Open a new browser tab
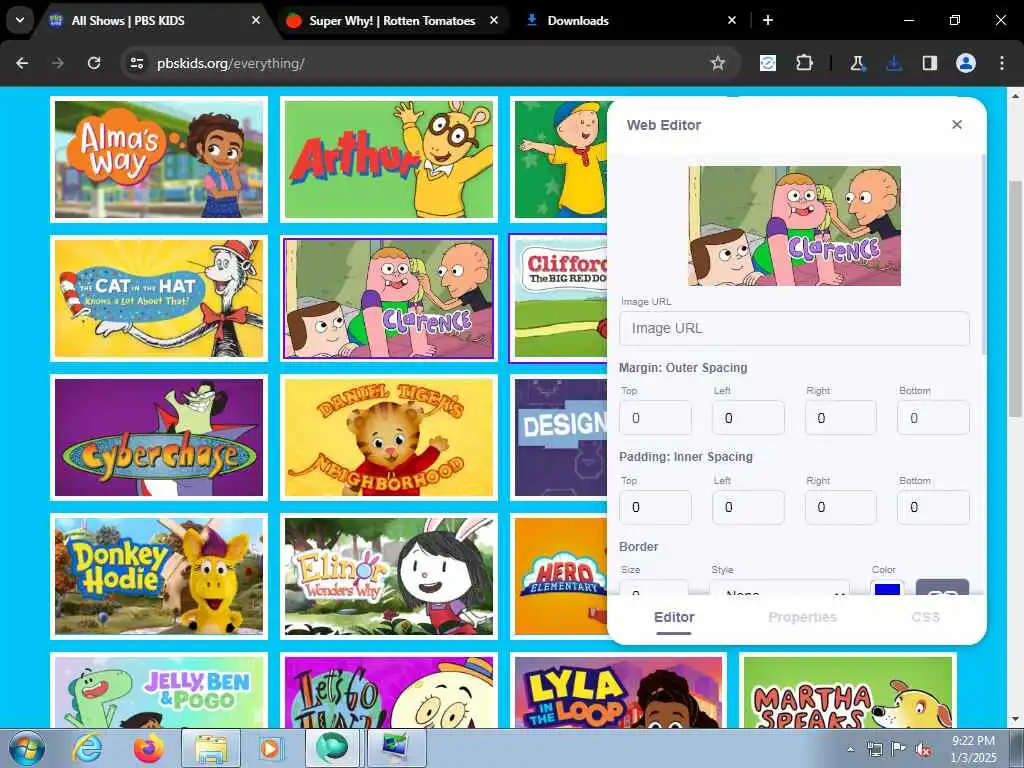1024x768 pixels. pos(768,20)
